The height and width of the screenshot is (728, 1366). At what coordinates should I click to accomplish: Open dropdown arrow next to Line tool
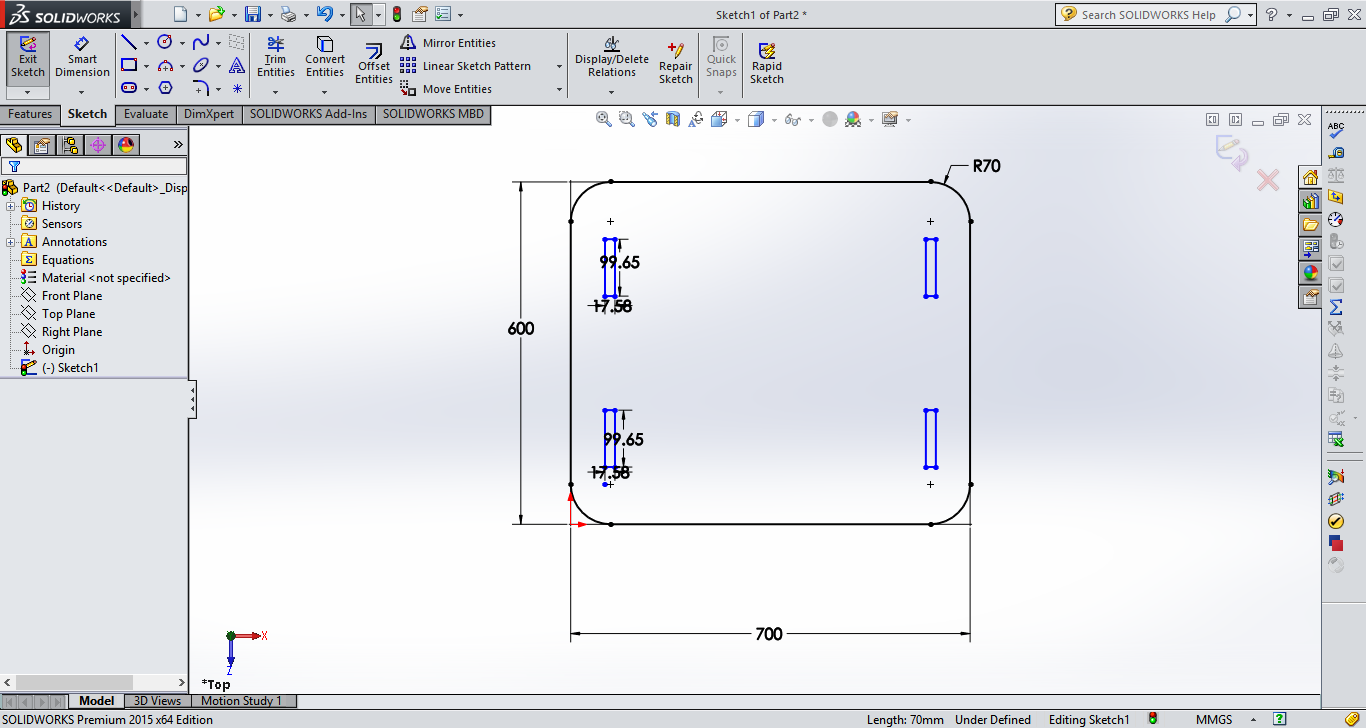[146, 43]
